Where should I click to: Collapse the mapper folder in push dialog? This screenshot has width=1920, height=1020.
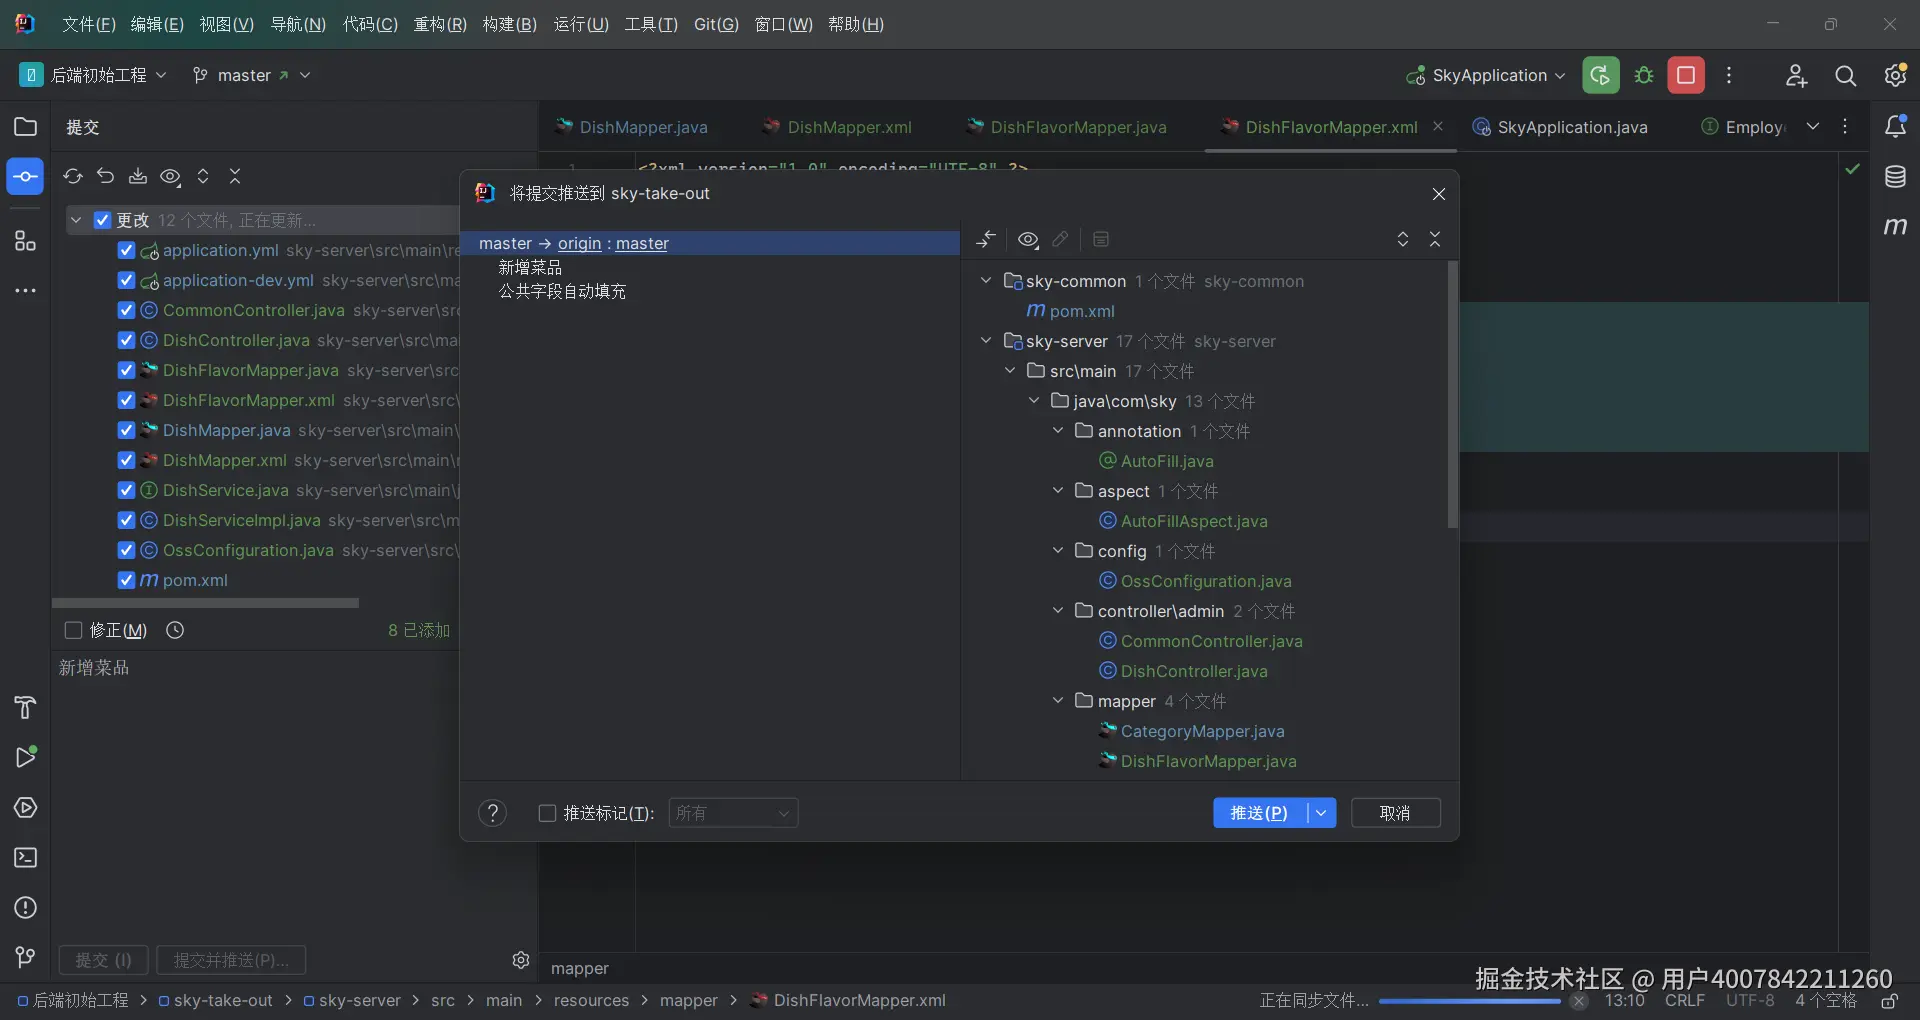[1058, 701]
